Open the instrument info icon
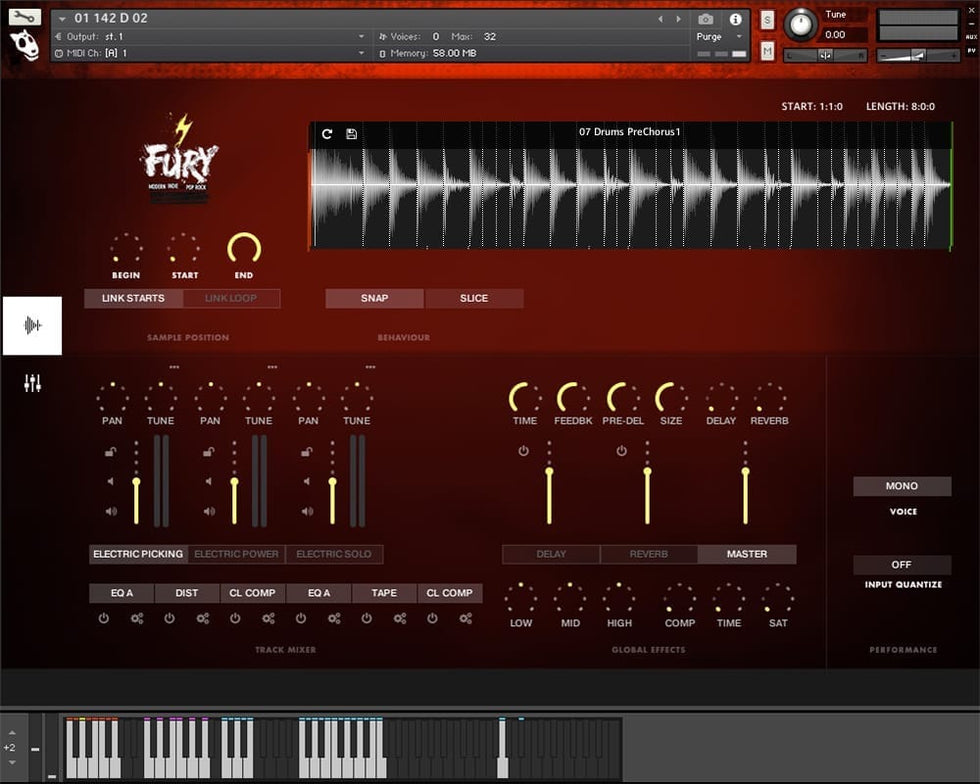Viewport: 980px width, 784px height. [x=736, y=19]
